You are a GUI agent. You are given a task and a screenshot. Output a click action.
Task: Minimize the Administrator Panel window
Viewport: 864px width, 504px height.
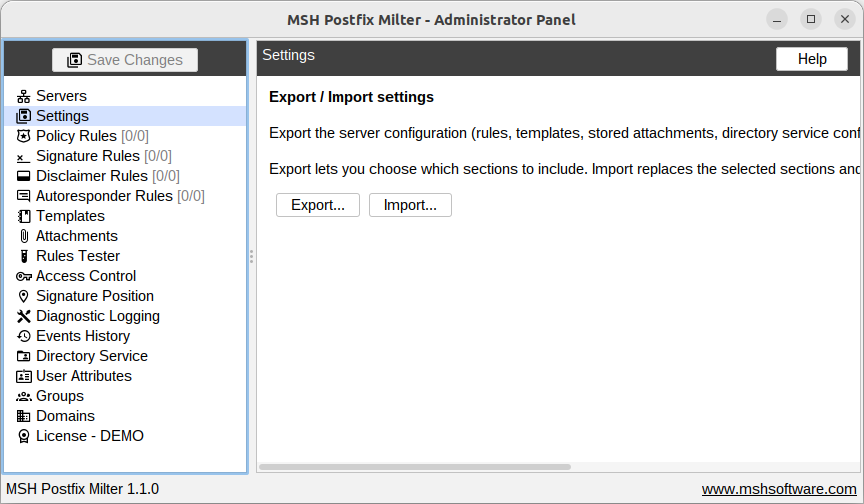777,20
